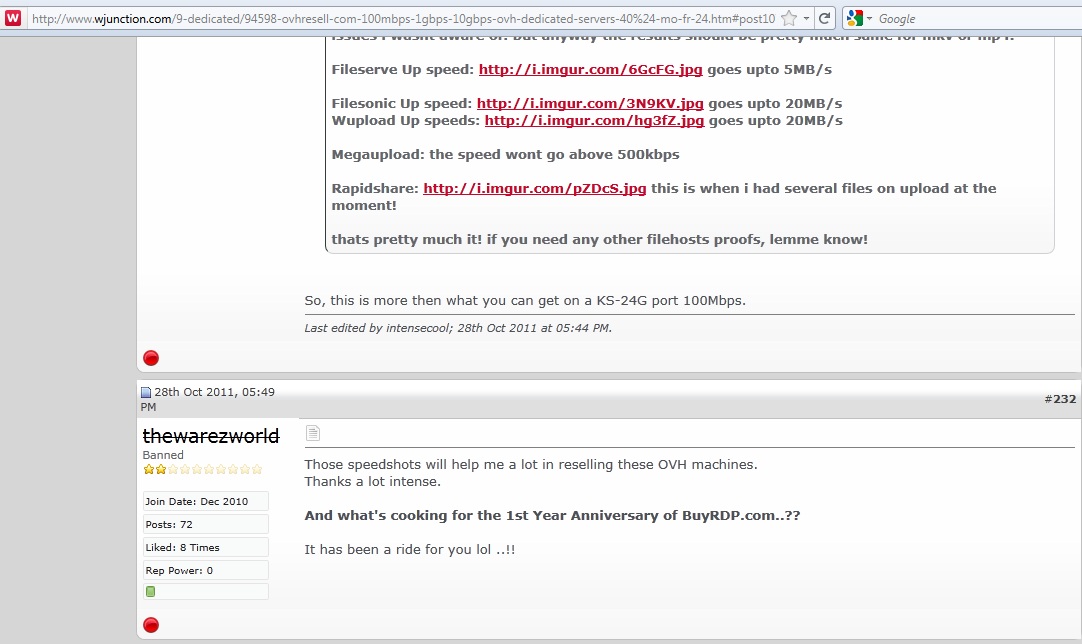Open the address bar history dropdown arrow
This screenshot has height=644, width=1082.
coord(806,19)
